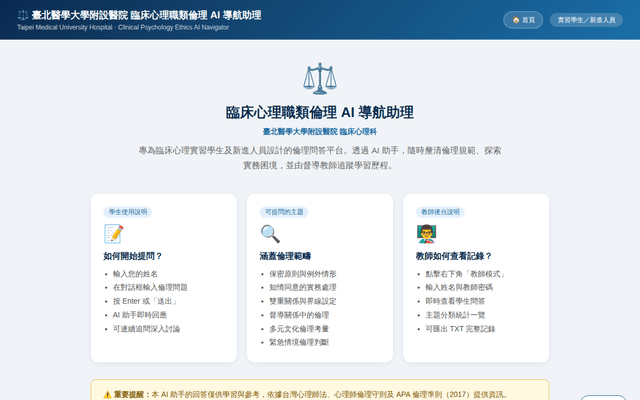Viewport: 640px width, 400px height.
Task: Click the memo pencil icon in the 如何開始提問 card
Action: [x=113, y=234]
